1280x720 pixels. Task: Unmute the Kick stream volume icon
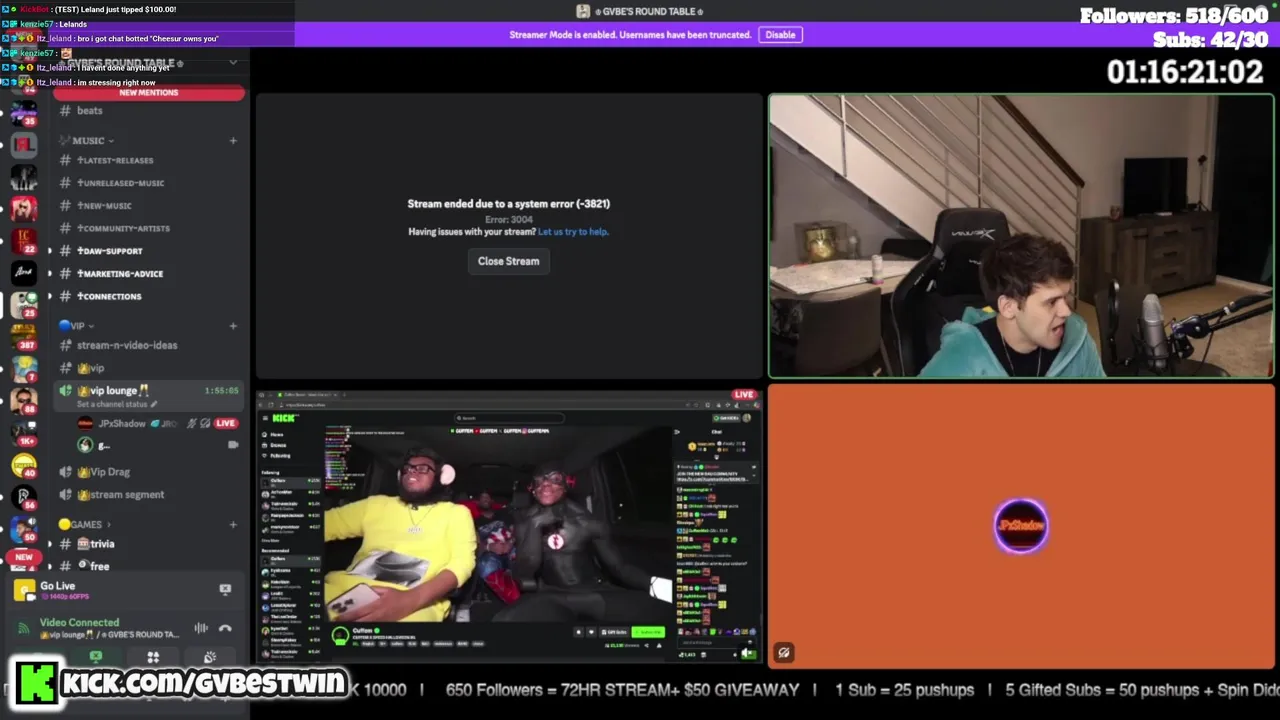point(747,653)
